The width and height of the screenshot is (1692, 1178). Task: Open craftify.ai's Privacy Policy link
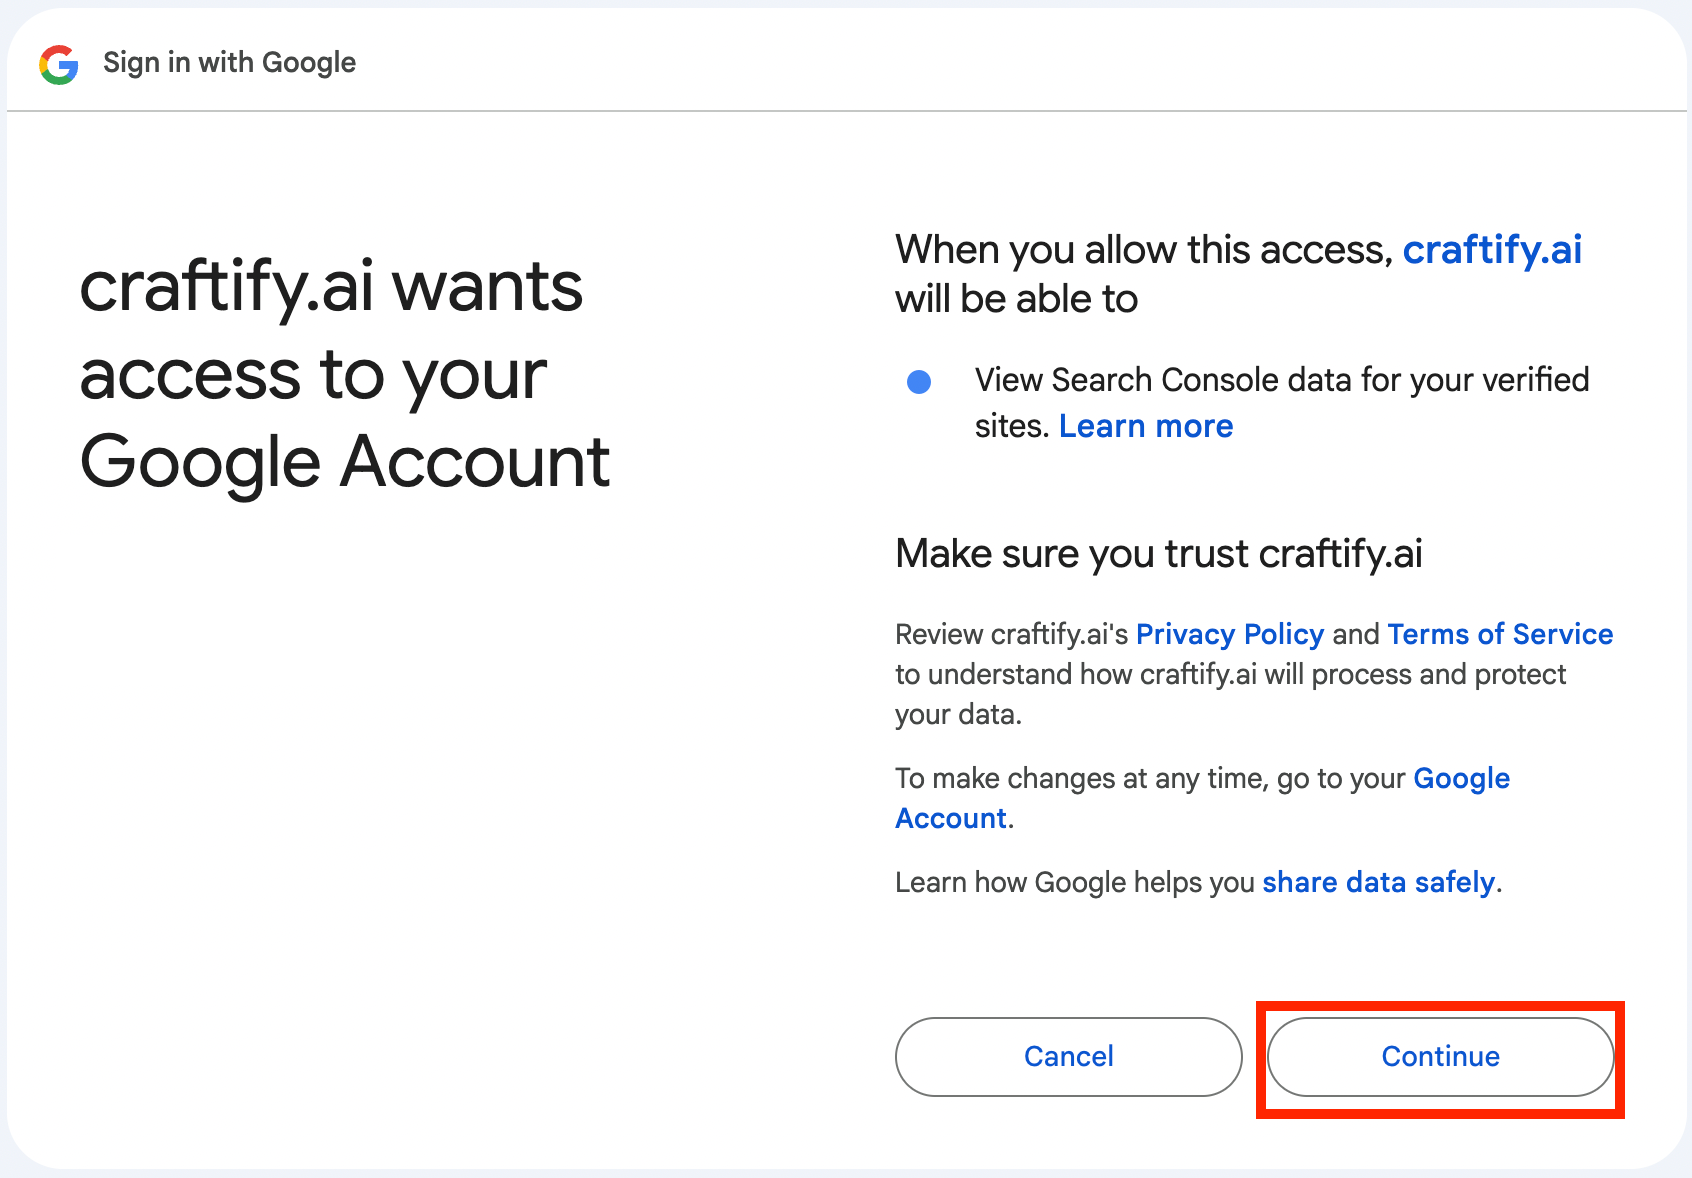click(1230, 634)
